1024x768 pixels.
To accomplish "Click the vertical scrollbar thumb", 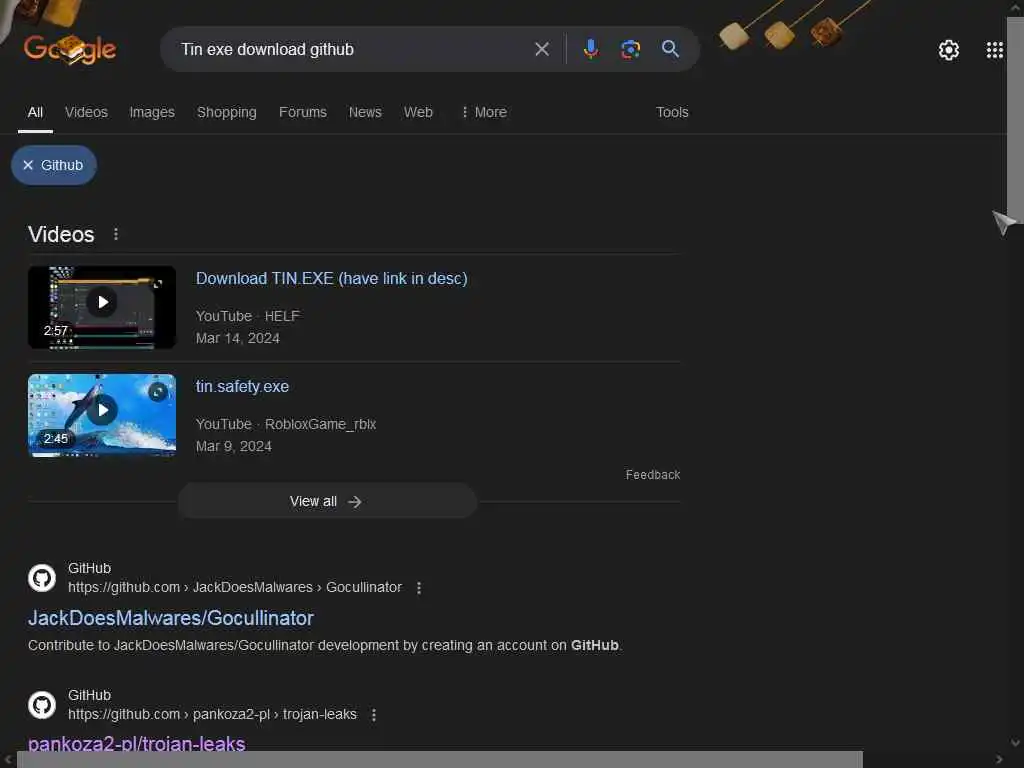I will click(x=1016, y=120).
